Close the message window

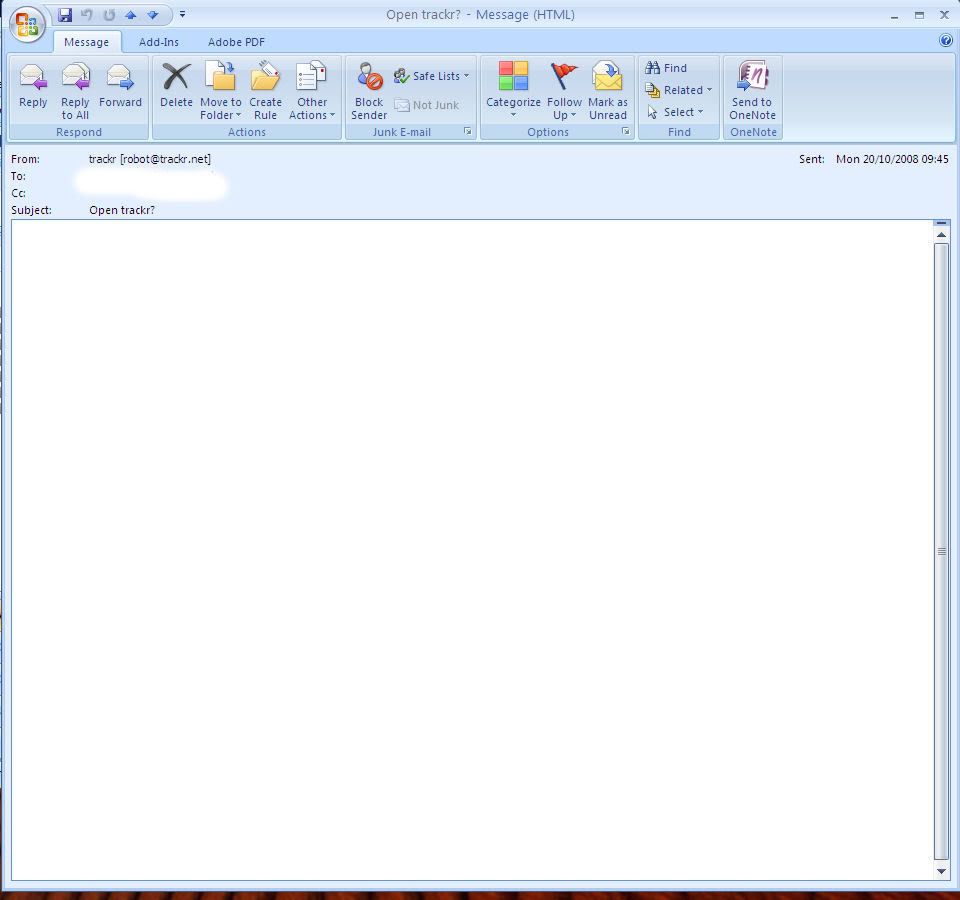(x=944, y=15)
